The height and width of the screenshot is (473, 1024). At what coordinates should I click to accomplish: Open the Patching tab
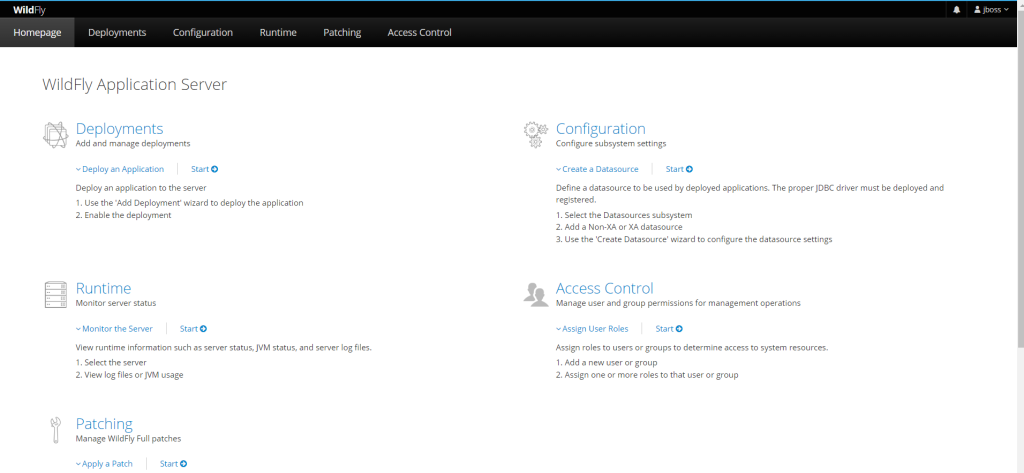coord(342,33)
